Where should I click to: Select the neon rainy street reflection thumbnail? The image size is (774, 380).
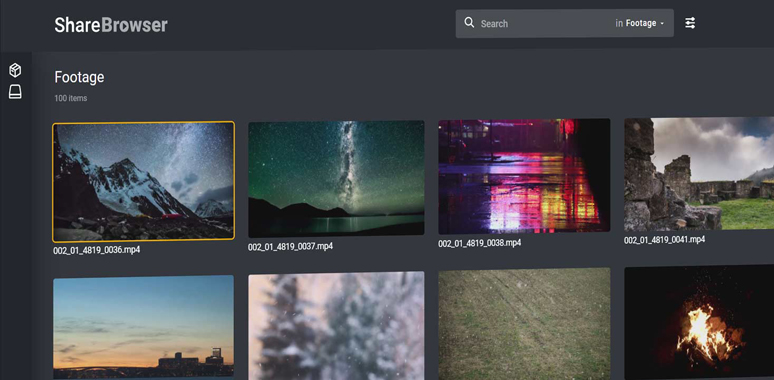[x=524, y=176]
